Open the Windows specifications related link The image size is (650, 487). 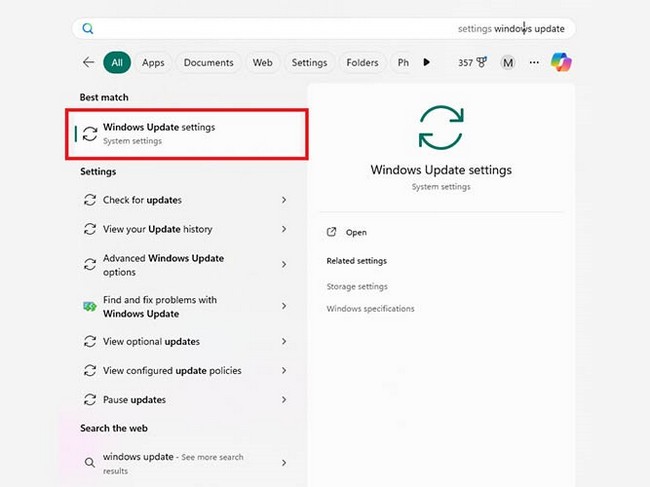(370, 309)
